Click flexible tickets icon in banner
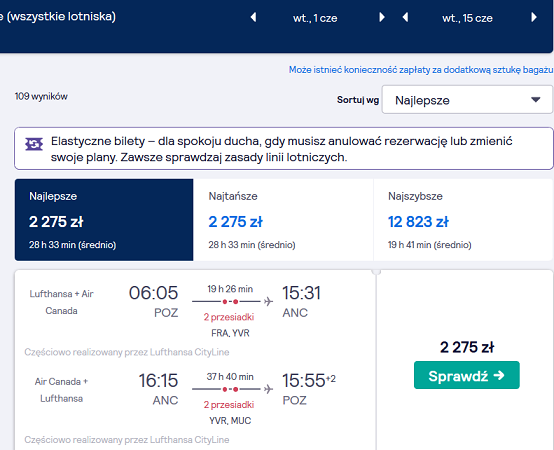Screen dimensions: 554x450 [x=34, y=144]
